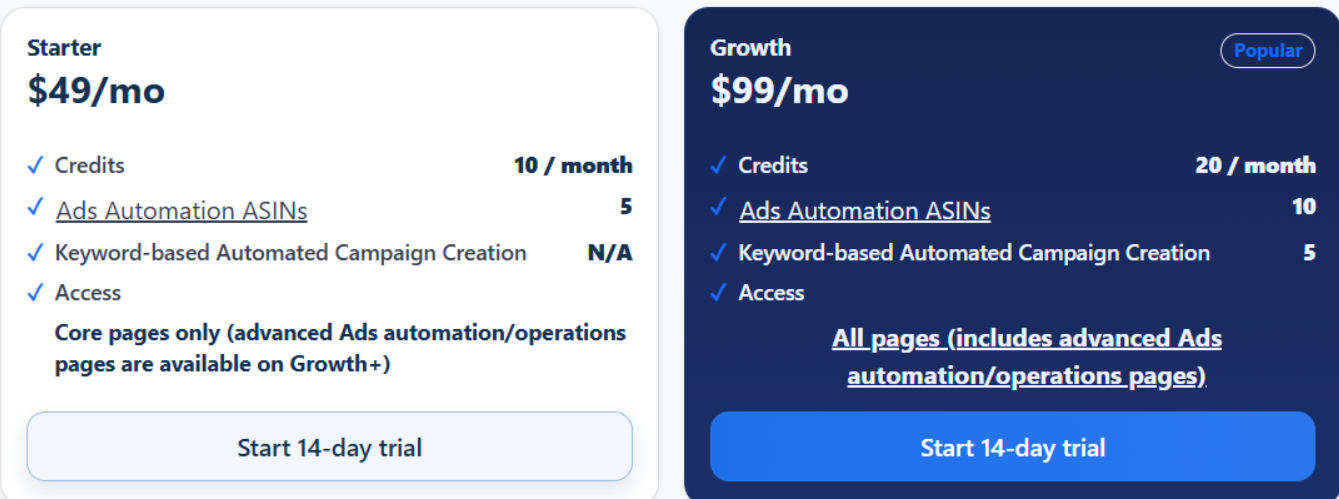Click the checkmark beside Growth Ads Automation ASINs
This screenshot has height=499, width=1339.
tap(718, 207)
